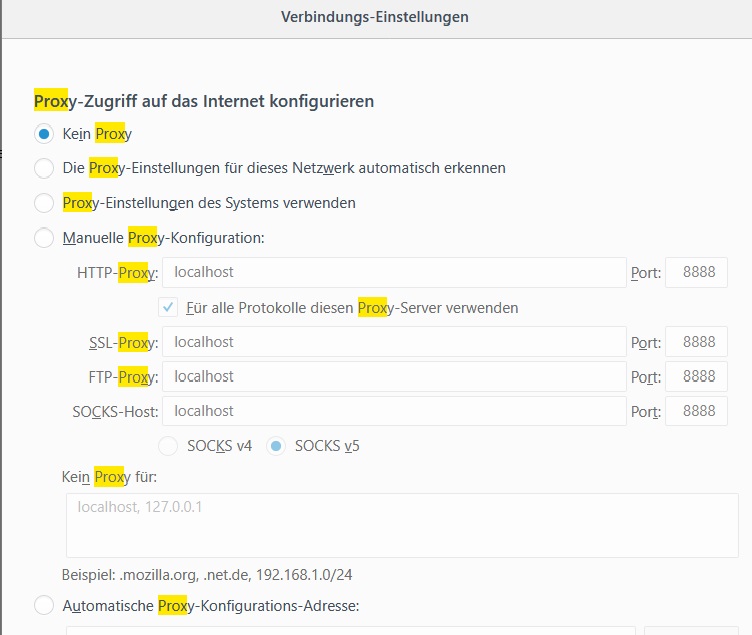752x635 pixels.
Task: Click the SSL-Proxy host field
Action: [x=394, y=342]
